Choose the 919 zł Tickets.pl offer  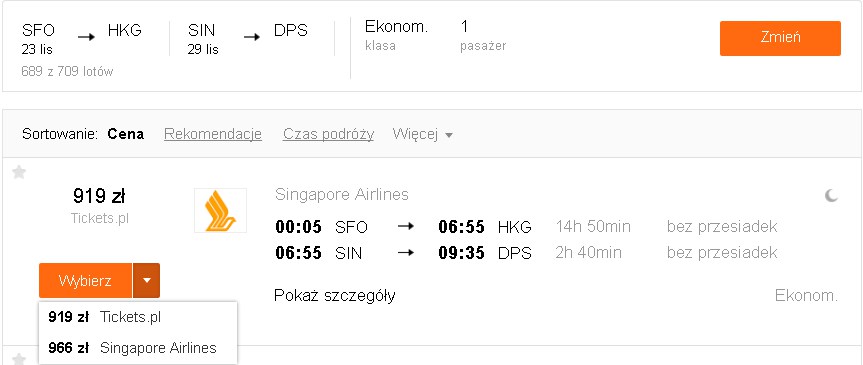(138, 317)
